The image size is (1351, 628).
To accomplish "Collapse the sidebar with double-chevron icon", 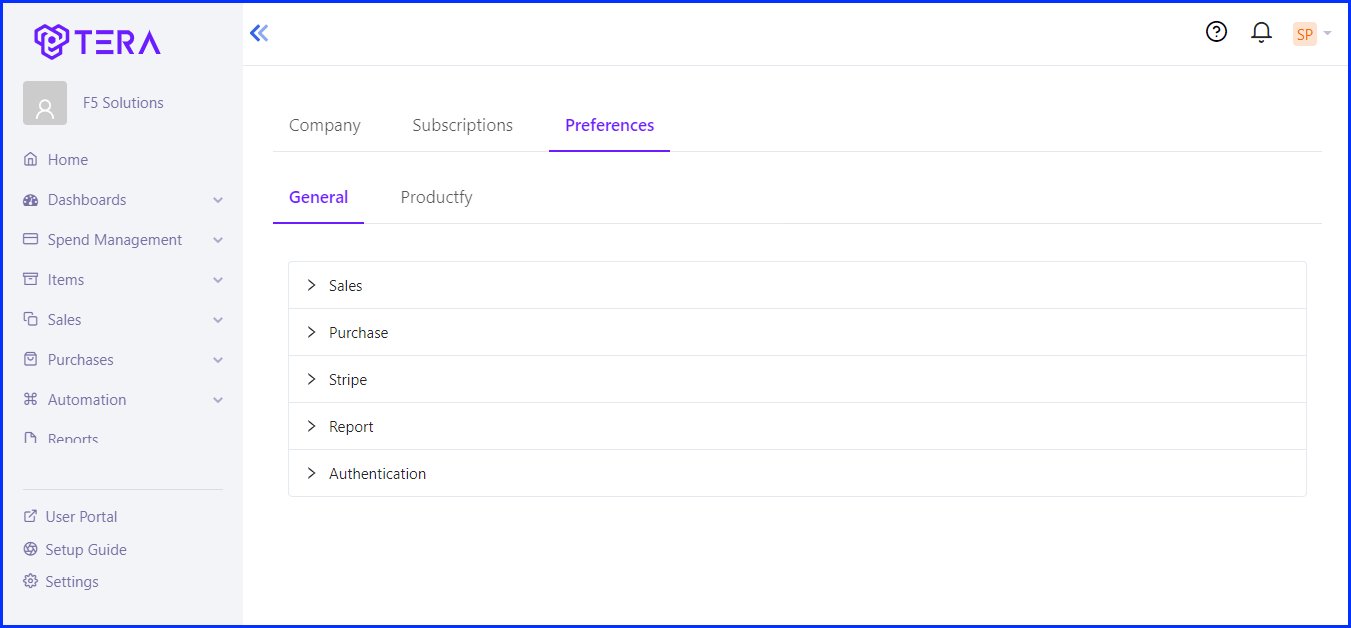I will tap(259, 33).
